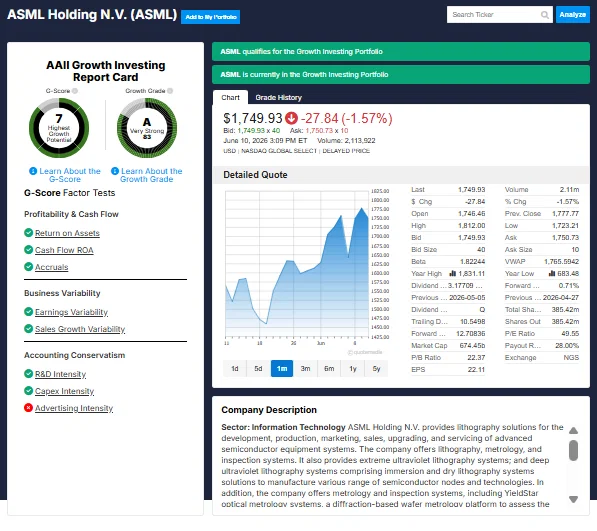597x531 pixels.
Task: Click the Year High bar chart icon
Action: [453, 273]
